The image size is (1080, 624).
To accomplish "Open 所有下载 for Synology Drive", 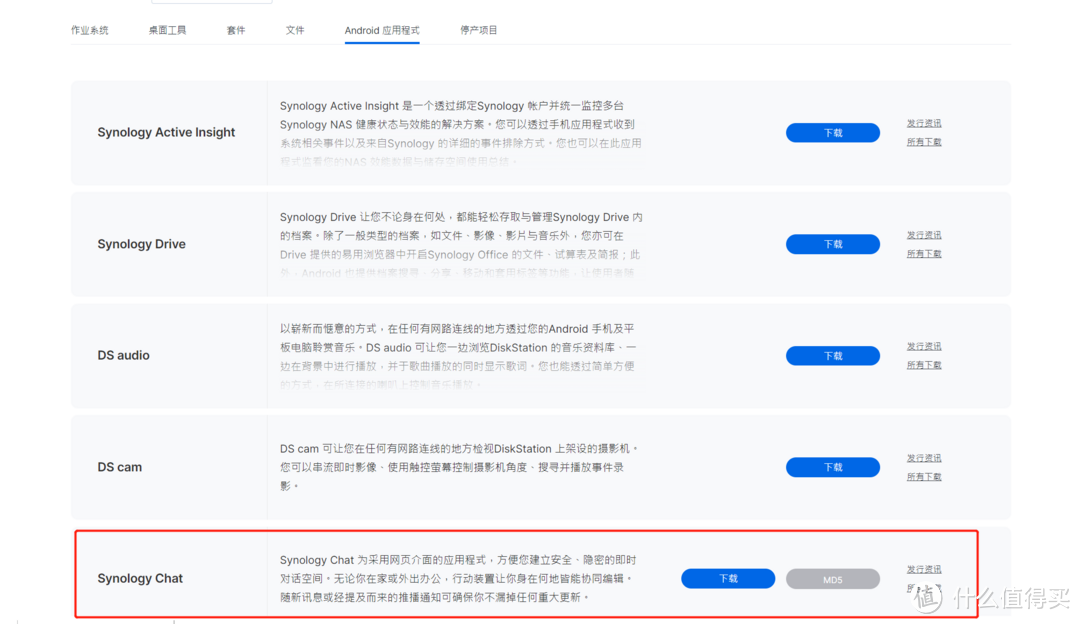I will (x=923, y=253).
